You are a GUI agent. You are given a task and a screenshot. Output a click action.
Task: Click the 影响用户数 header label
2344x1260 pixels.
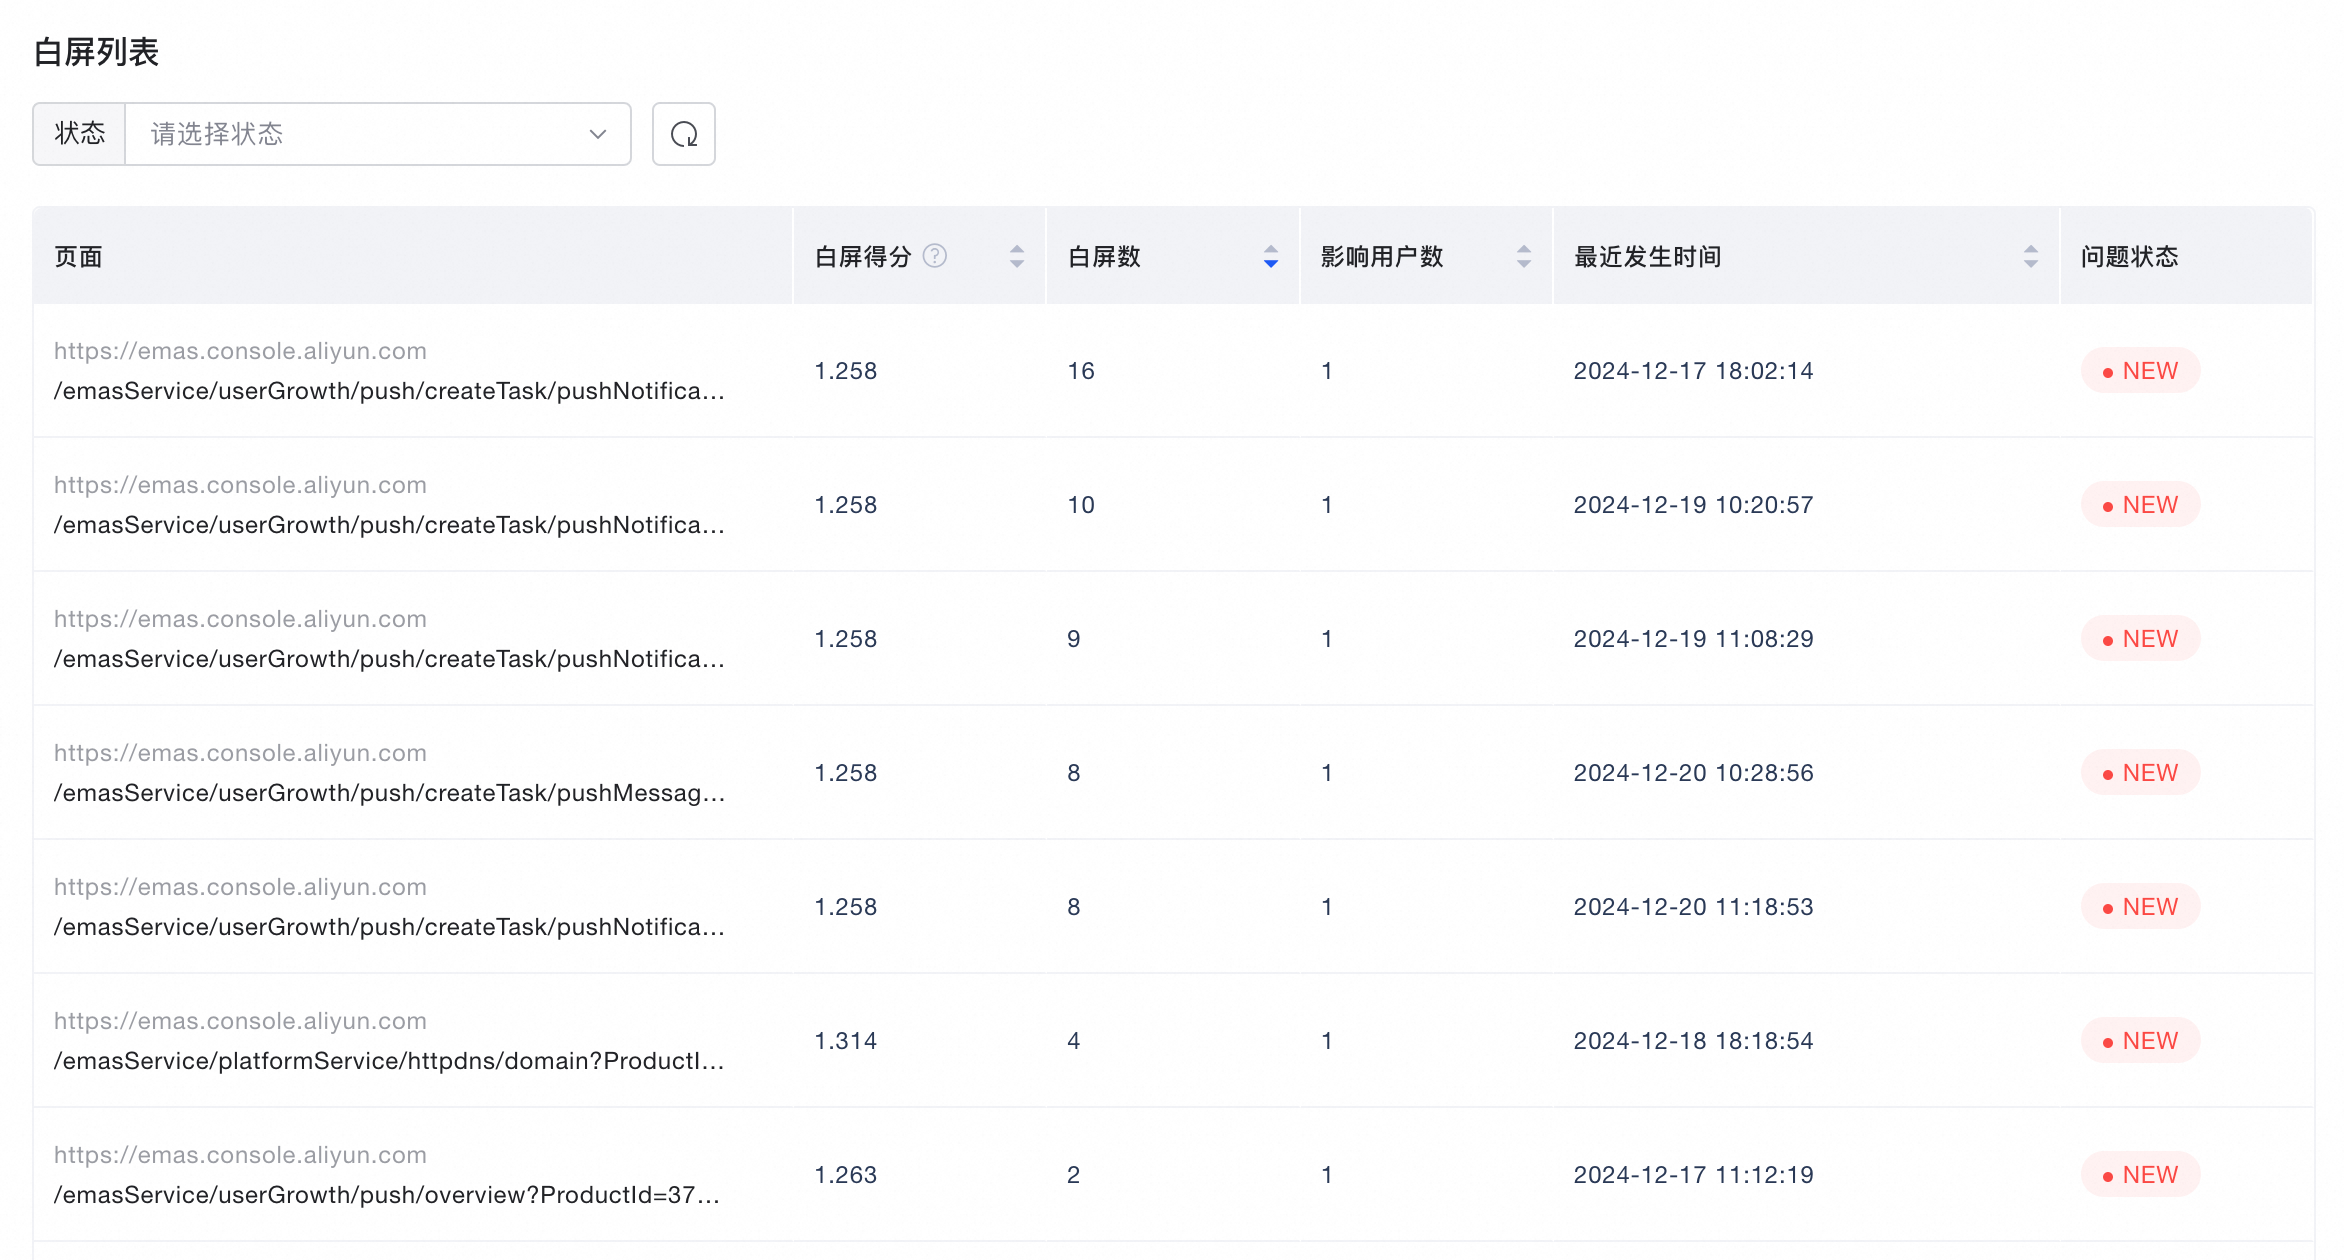[x=1382, y=257]
